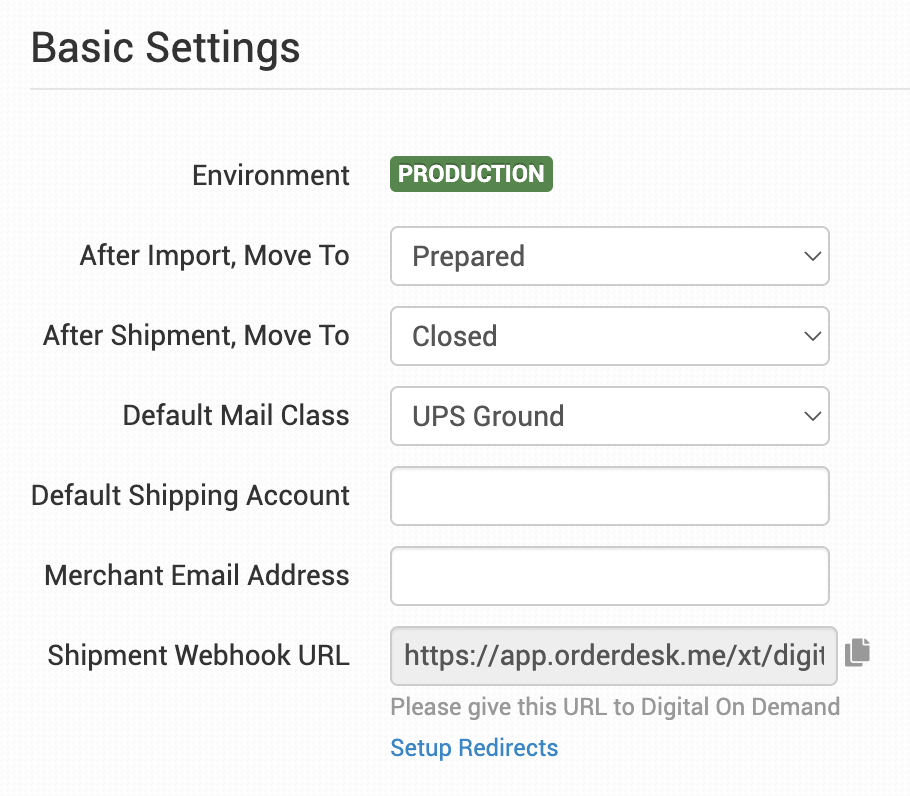The width and height of the screenshot is (910, 796).
Task: Click the read-only webhook URL text box
Action: [613, 656]
